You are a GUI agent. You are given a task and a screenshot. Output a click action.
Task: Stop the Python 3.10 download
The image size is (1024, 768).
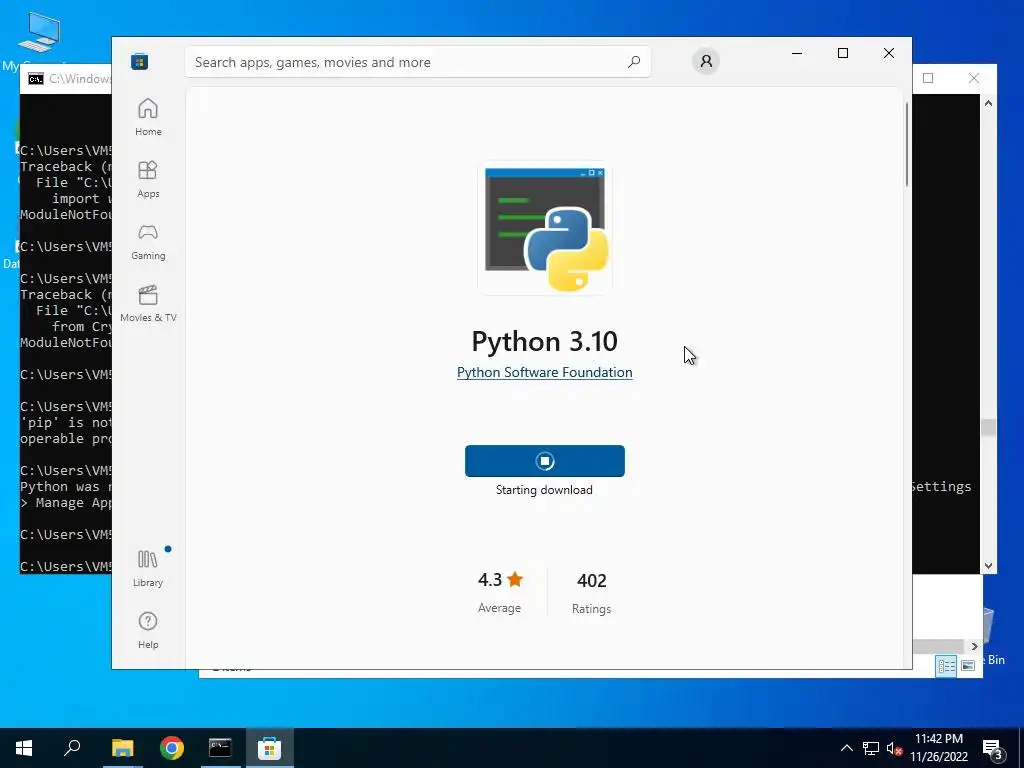tap(545, 461)
